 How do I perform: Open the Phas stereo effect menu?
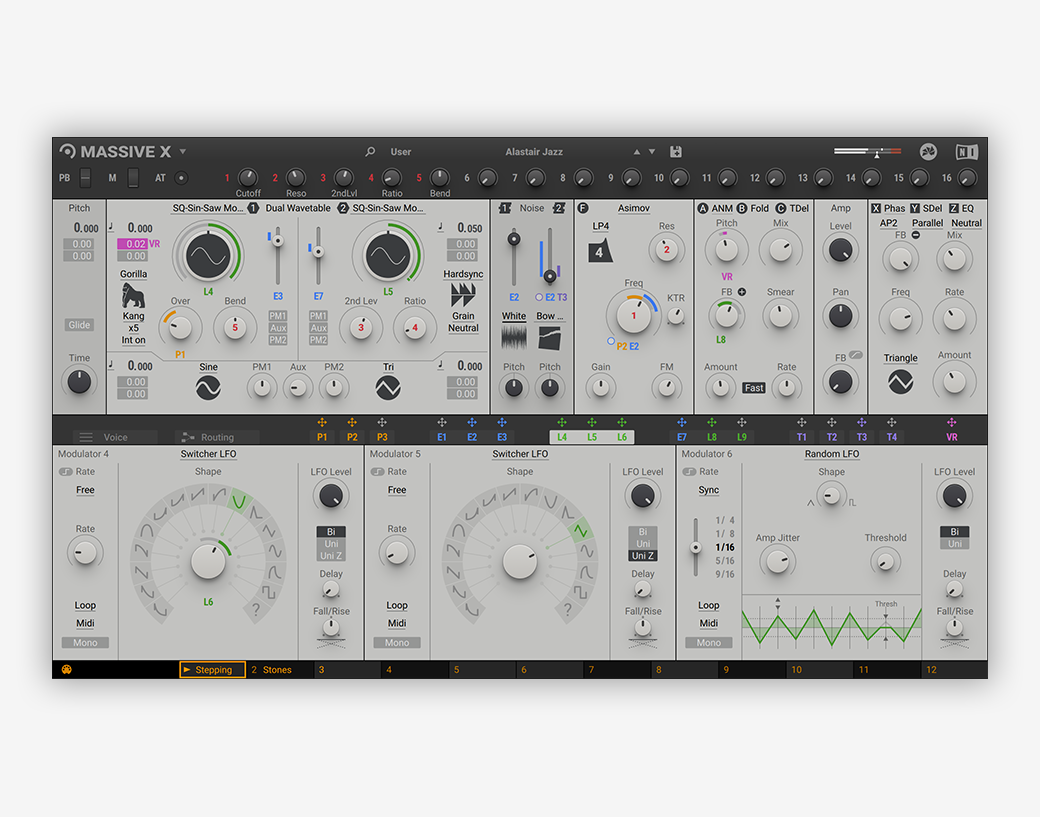894,208
